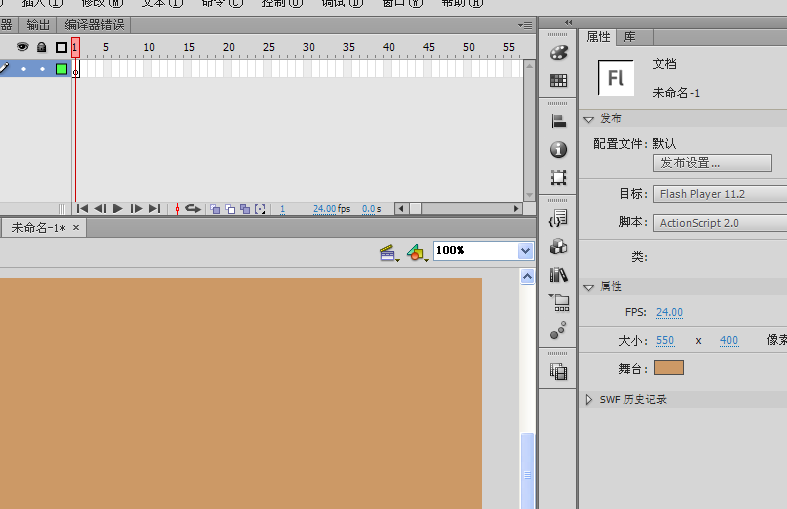Click the 舞台 background color swatch
This screenshot has width=787, height=509.
click(669, 368)
